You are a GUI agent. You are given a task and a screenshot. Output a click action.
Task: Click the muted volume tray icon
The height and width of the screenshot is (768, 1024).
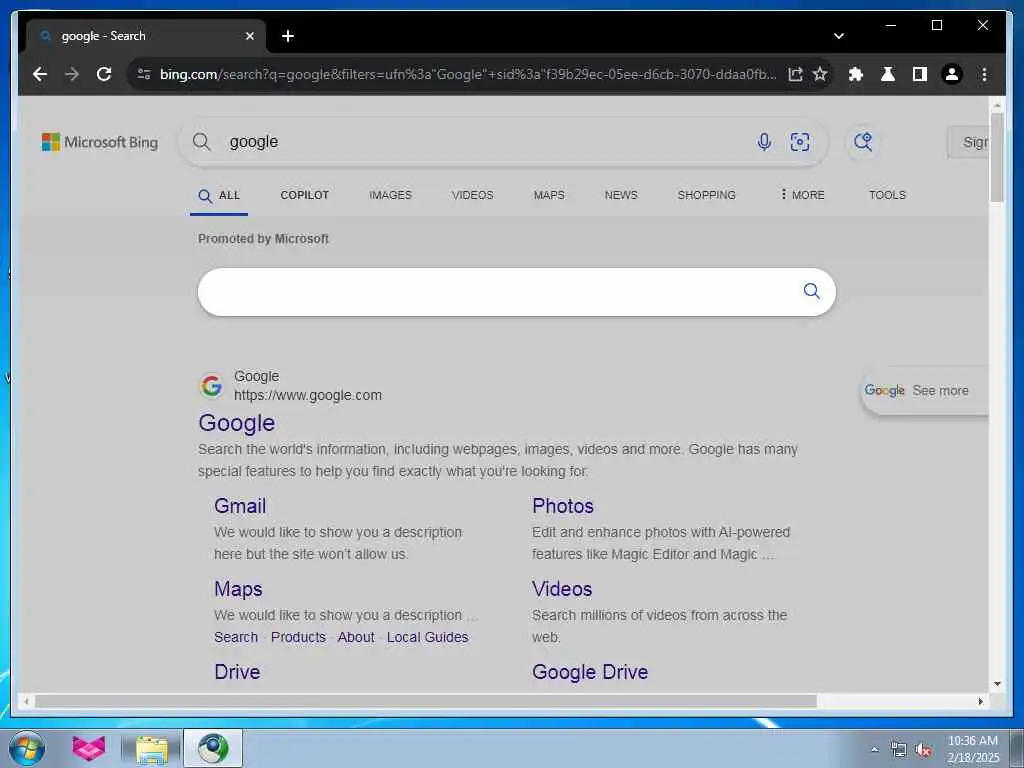[x=923, y=750]
